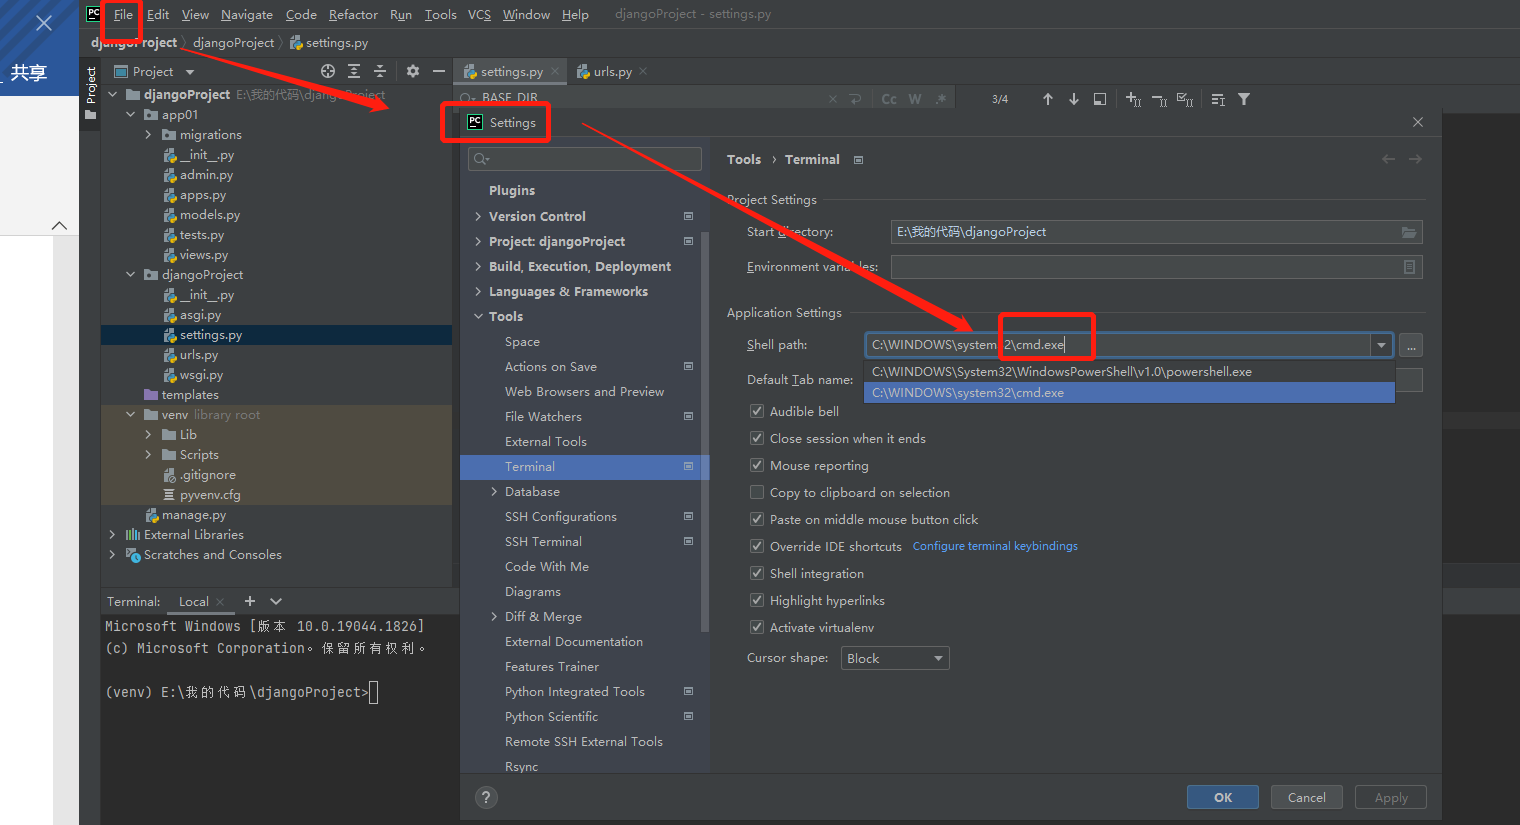Toggle Mouse reporting checkbox

coord(757,465)
